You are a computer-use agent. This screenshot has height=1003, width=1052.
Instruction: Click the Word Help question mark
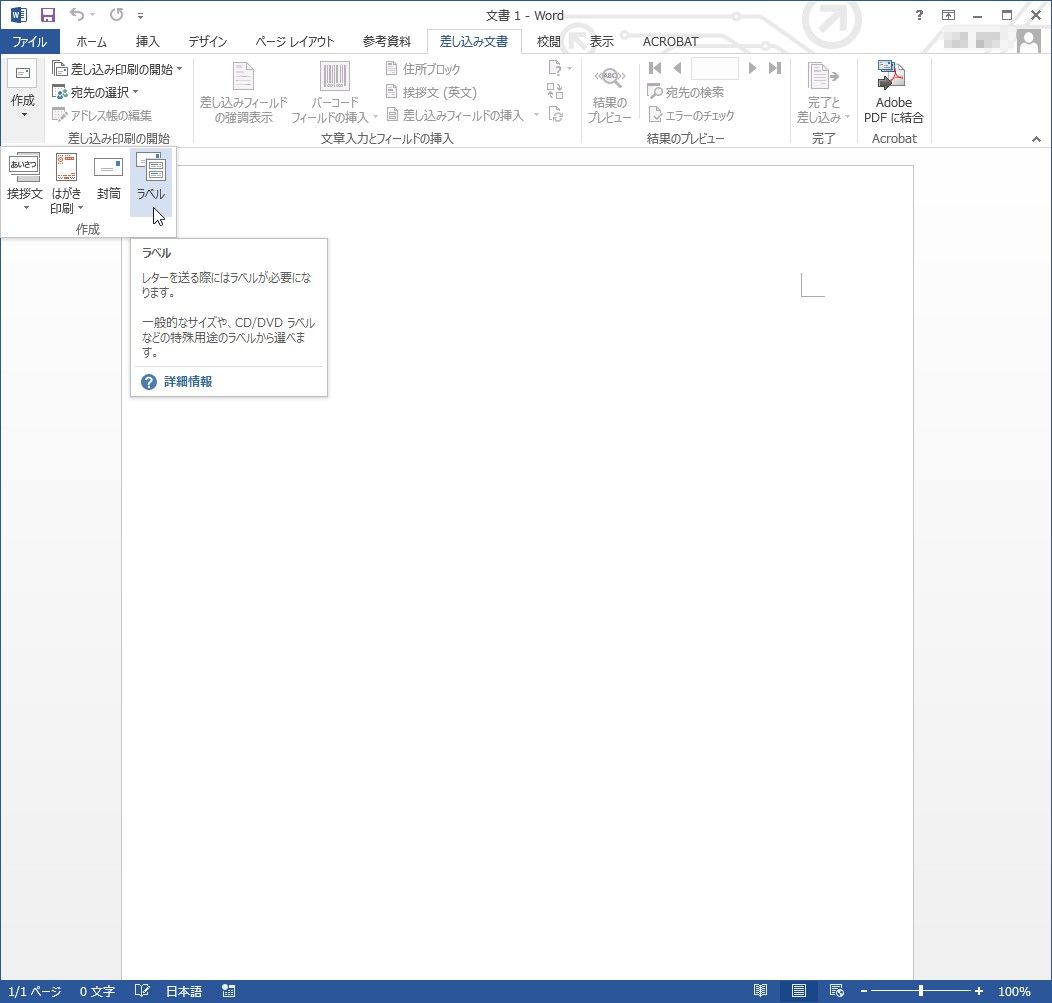tap(919, 15)
